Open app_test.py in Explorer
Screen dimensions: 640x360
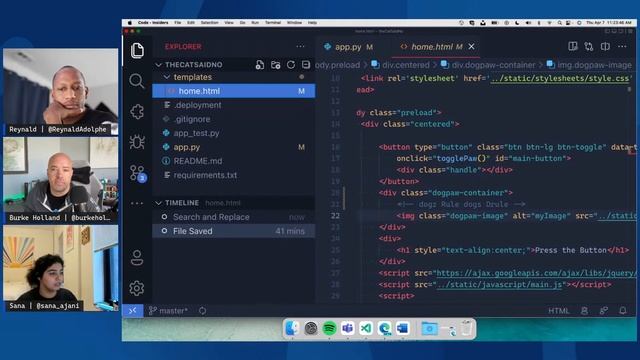[233, 133]
